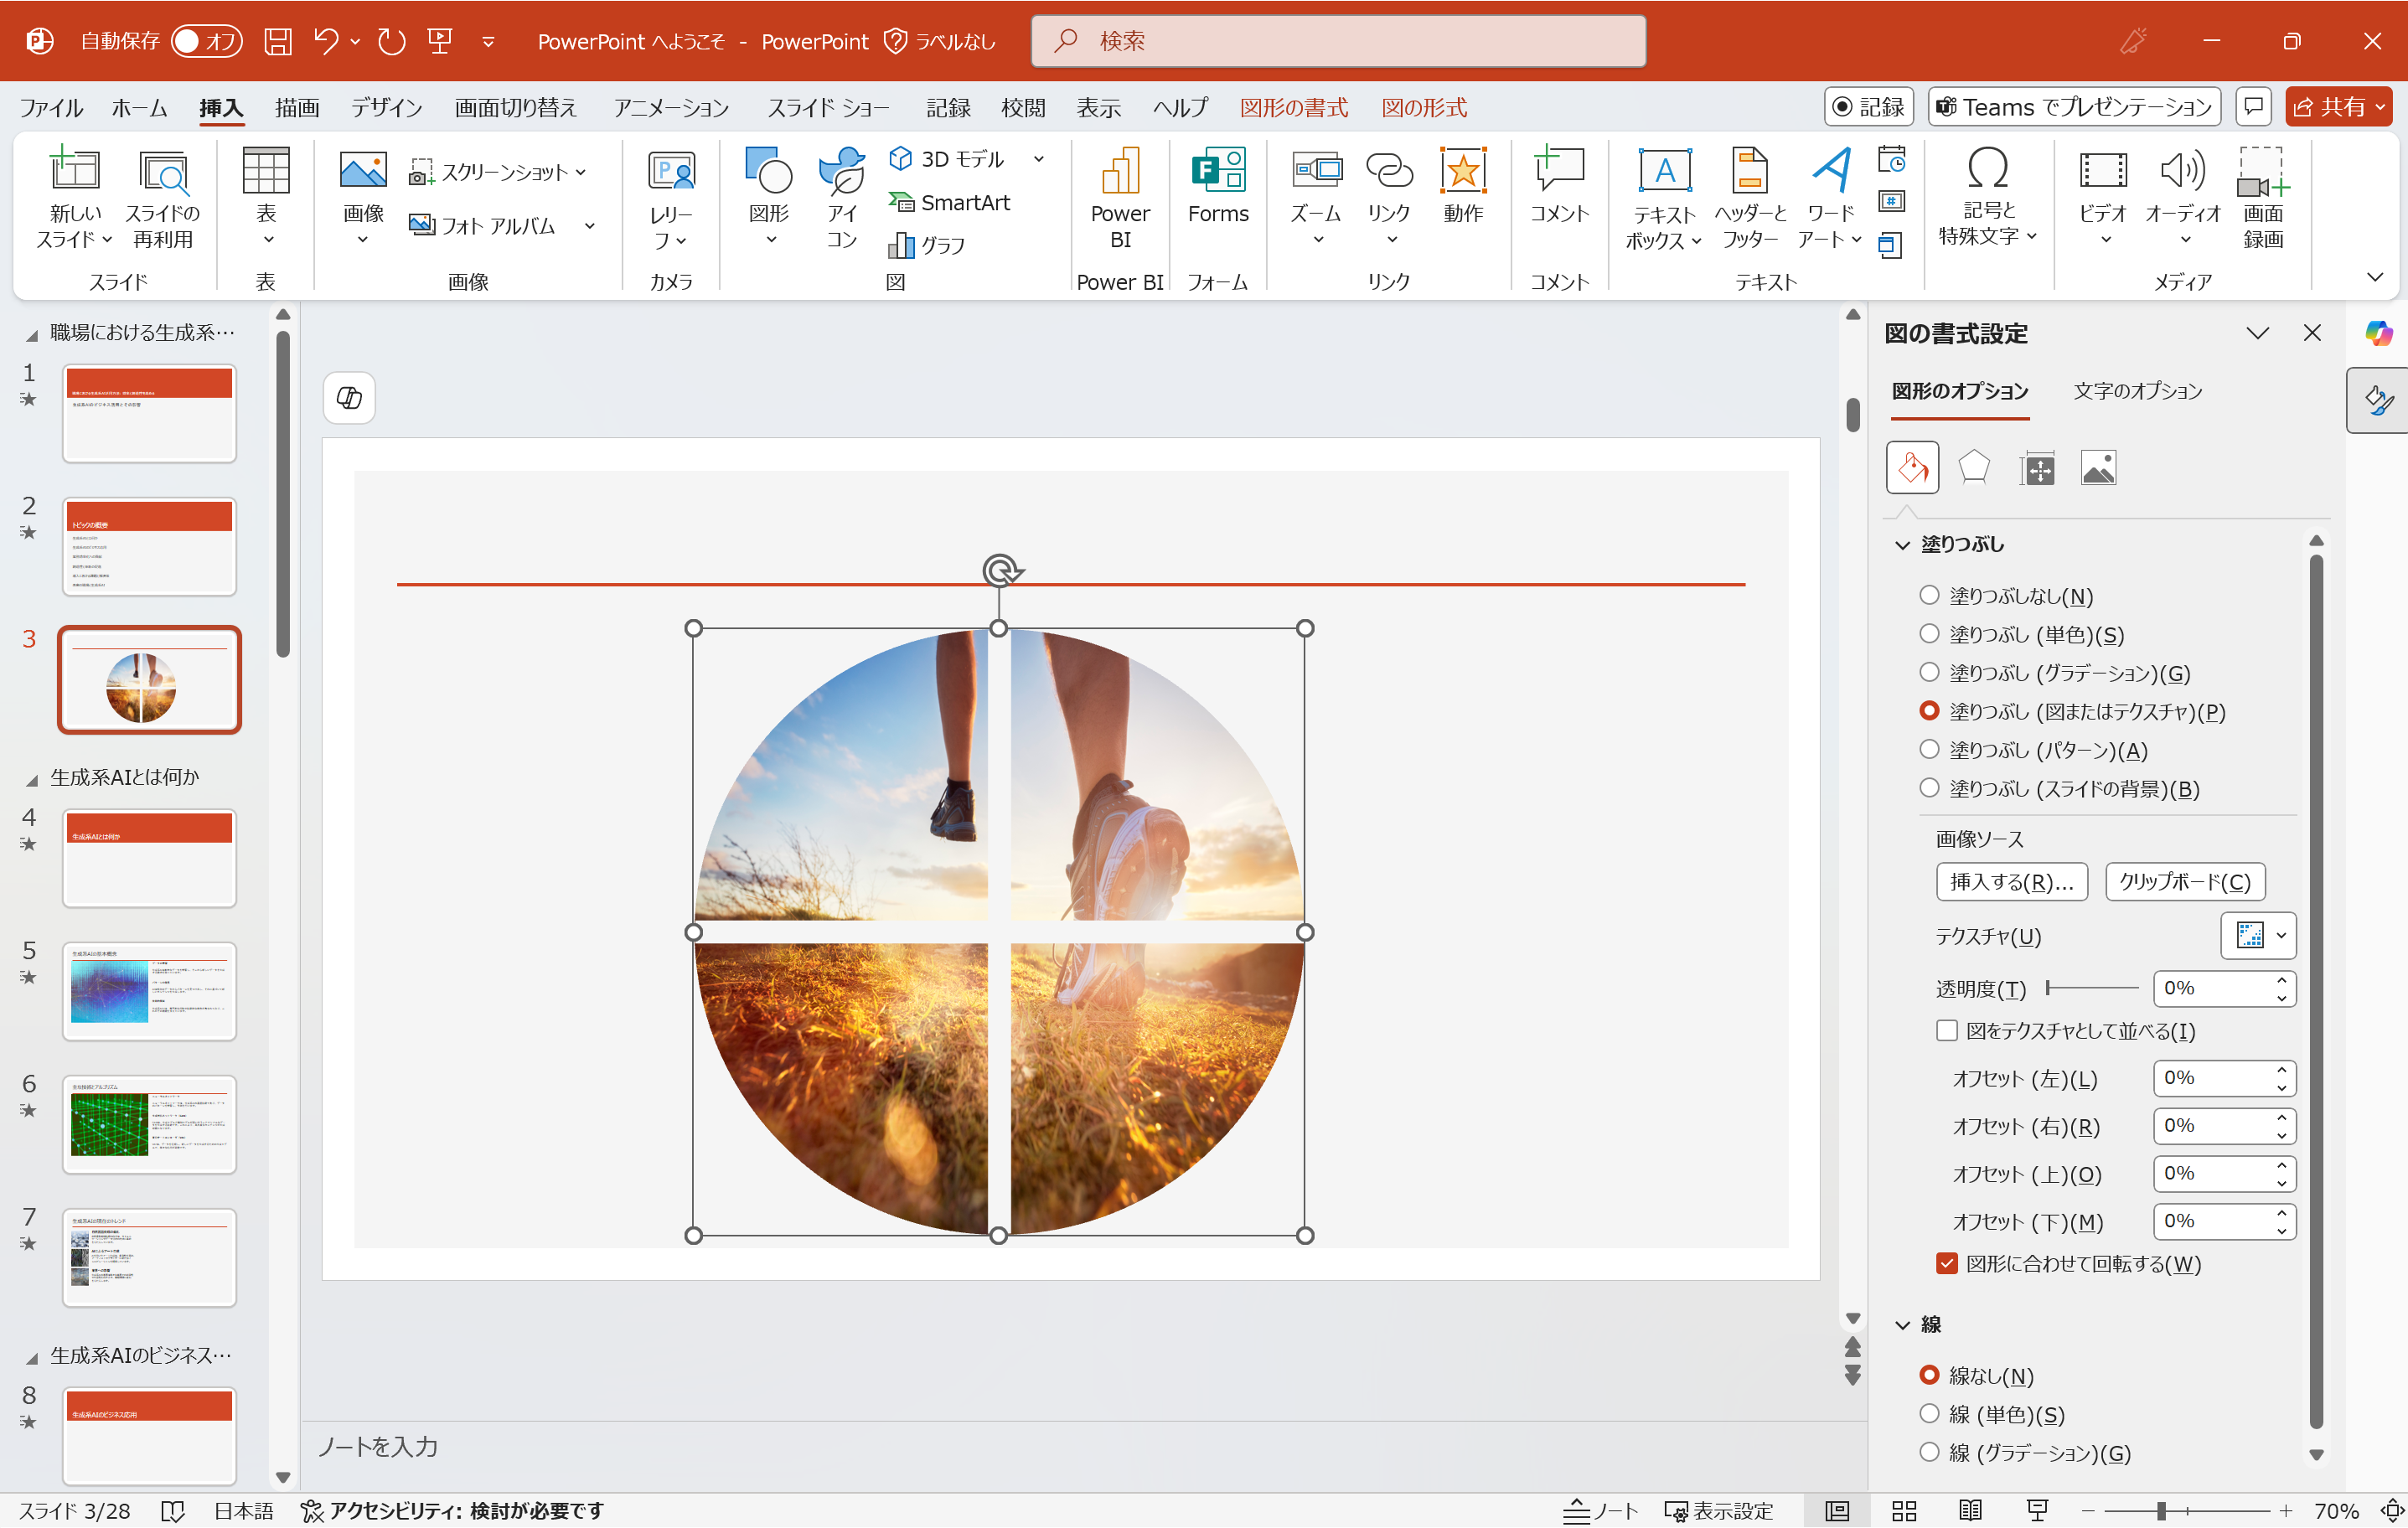Viewport: 2408px width, 1528px height.
Task: Insert SmartArt graphic
Action: [950, 203]
